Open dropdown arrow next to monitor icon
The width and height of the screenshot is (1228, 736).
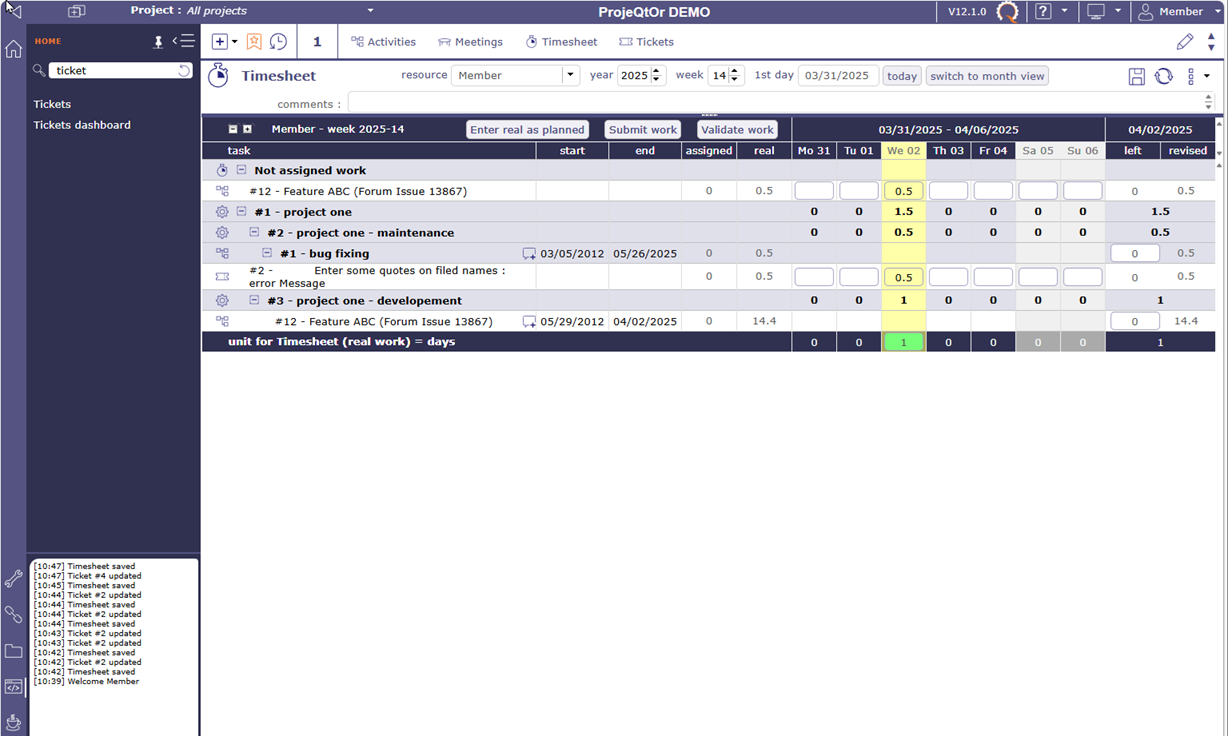tap(1118, 11)
